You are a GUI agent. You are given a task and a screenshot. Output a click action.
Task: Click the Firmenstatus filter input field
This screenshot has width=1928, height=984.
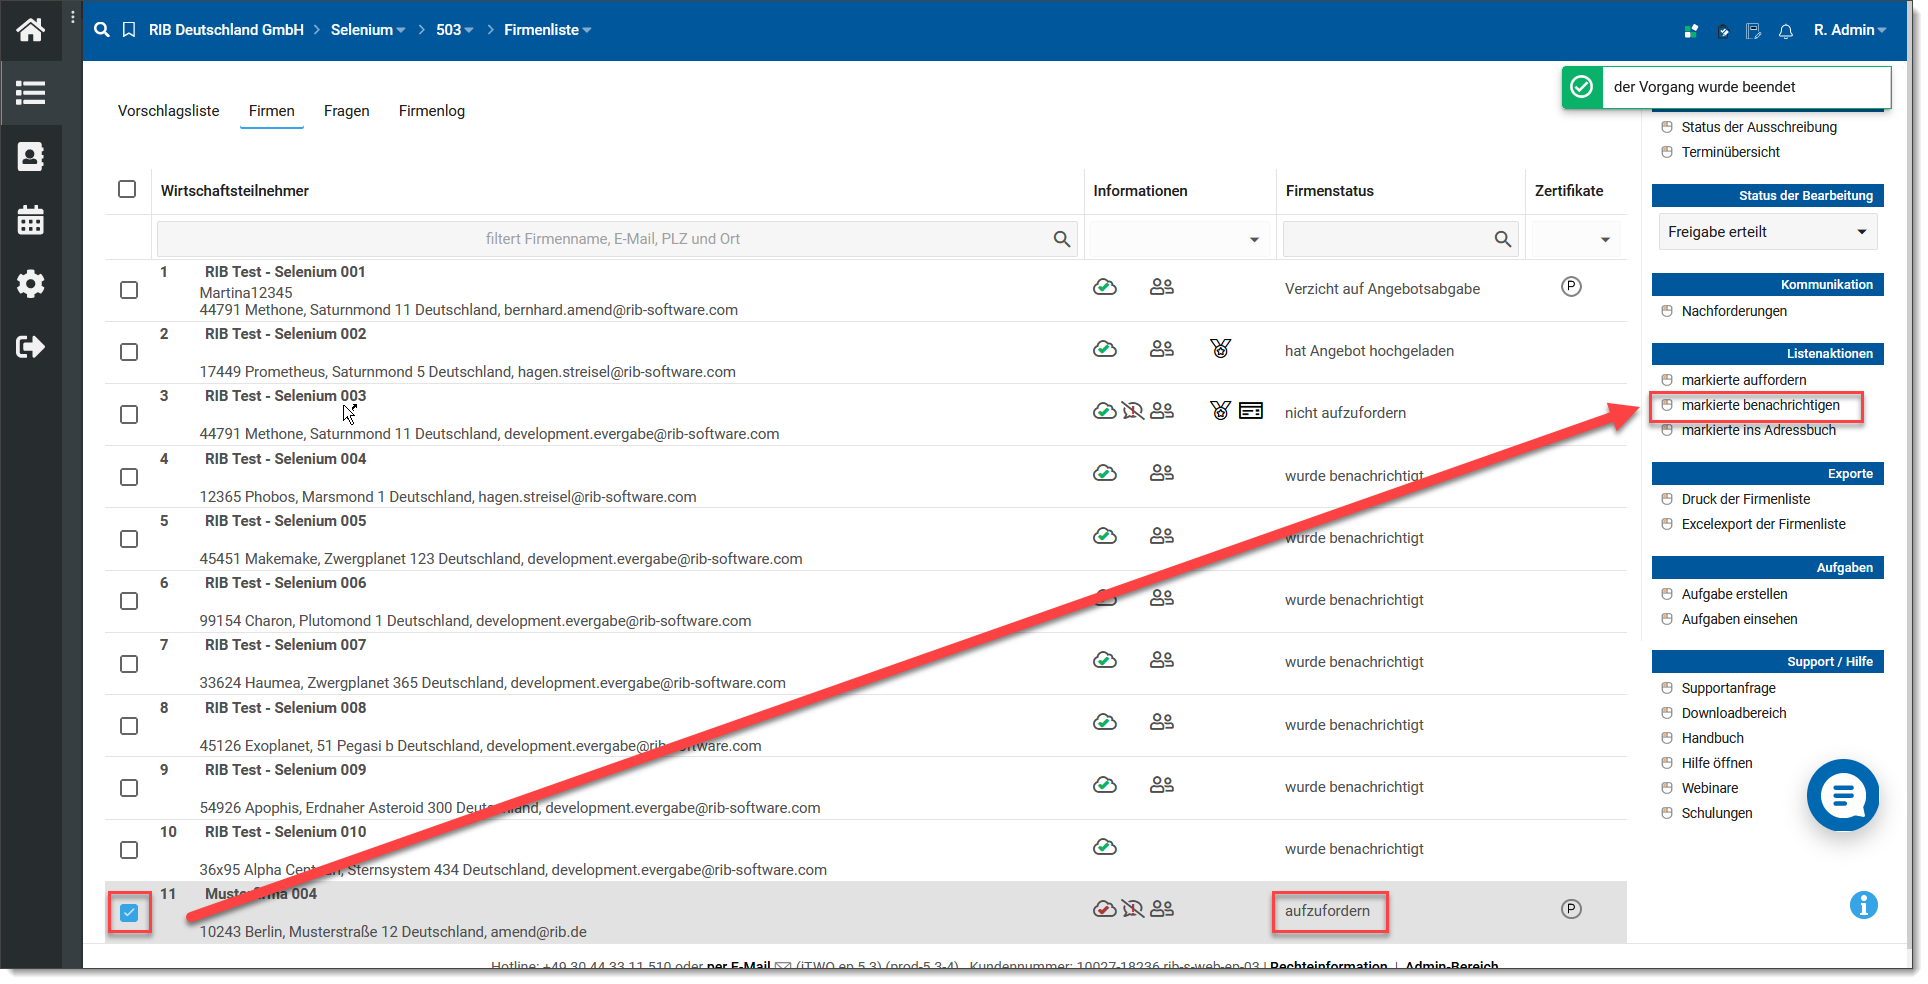point(1399,239)
